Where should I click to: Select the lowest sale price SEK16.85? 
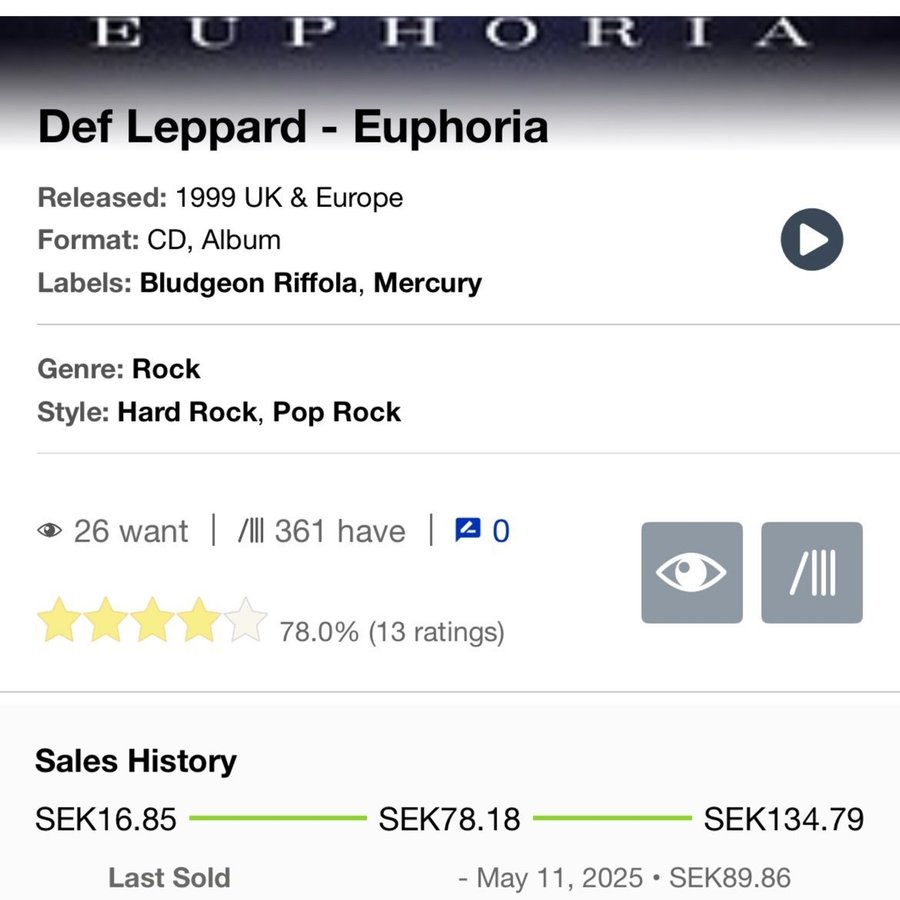pyautogui.click(x=106, y=819)
